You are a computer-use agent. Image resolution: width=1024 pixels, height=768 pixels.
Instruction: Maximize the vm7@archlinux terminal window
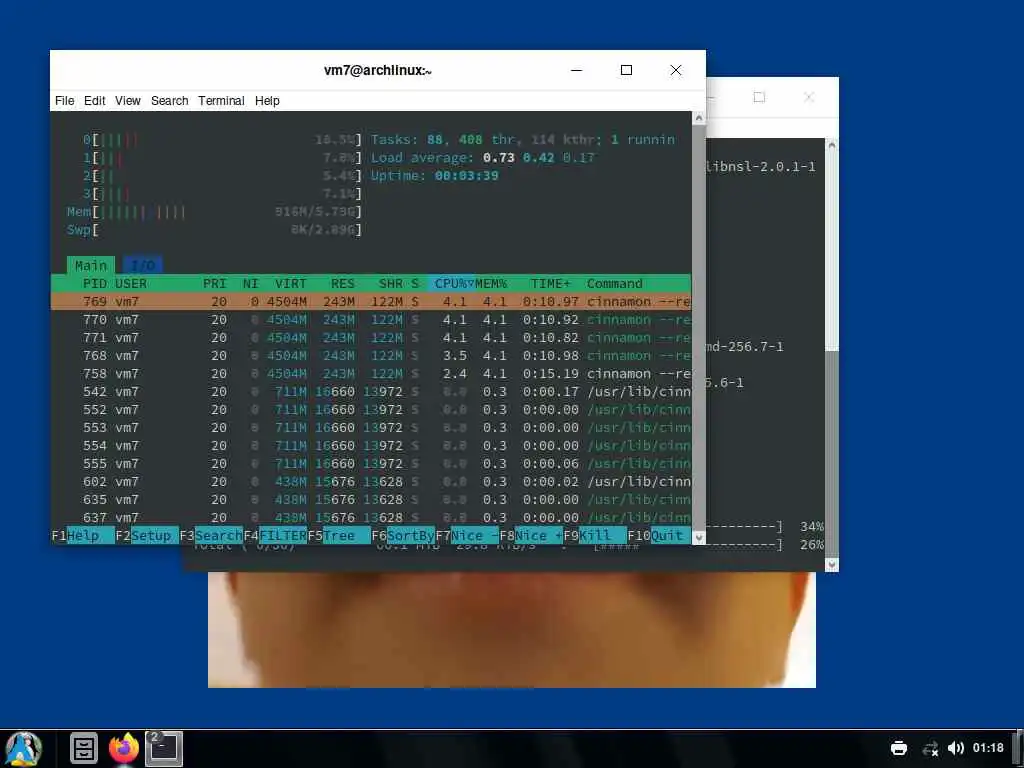[626, 70]
